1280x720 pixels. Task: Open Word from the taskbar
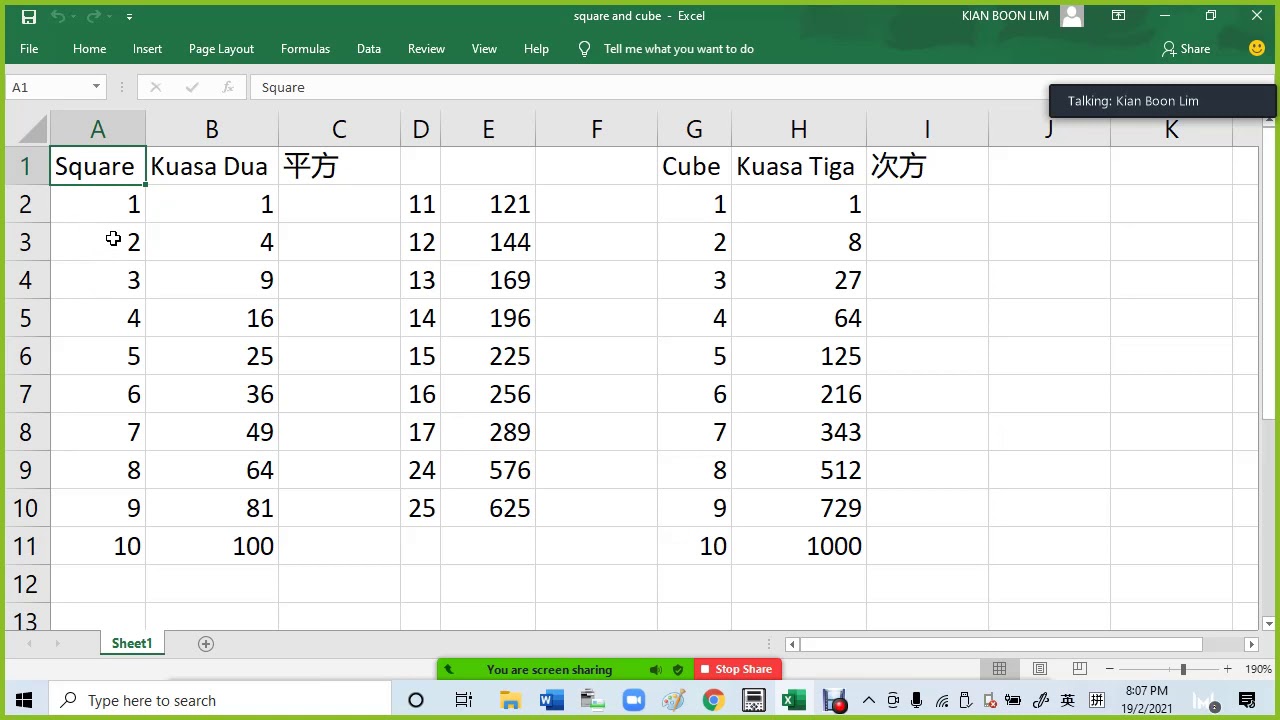pyautogui.click(x=551, y=700)
